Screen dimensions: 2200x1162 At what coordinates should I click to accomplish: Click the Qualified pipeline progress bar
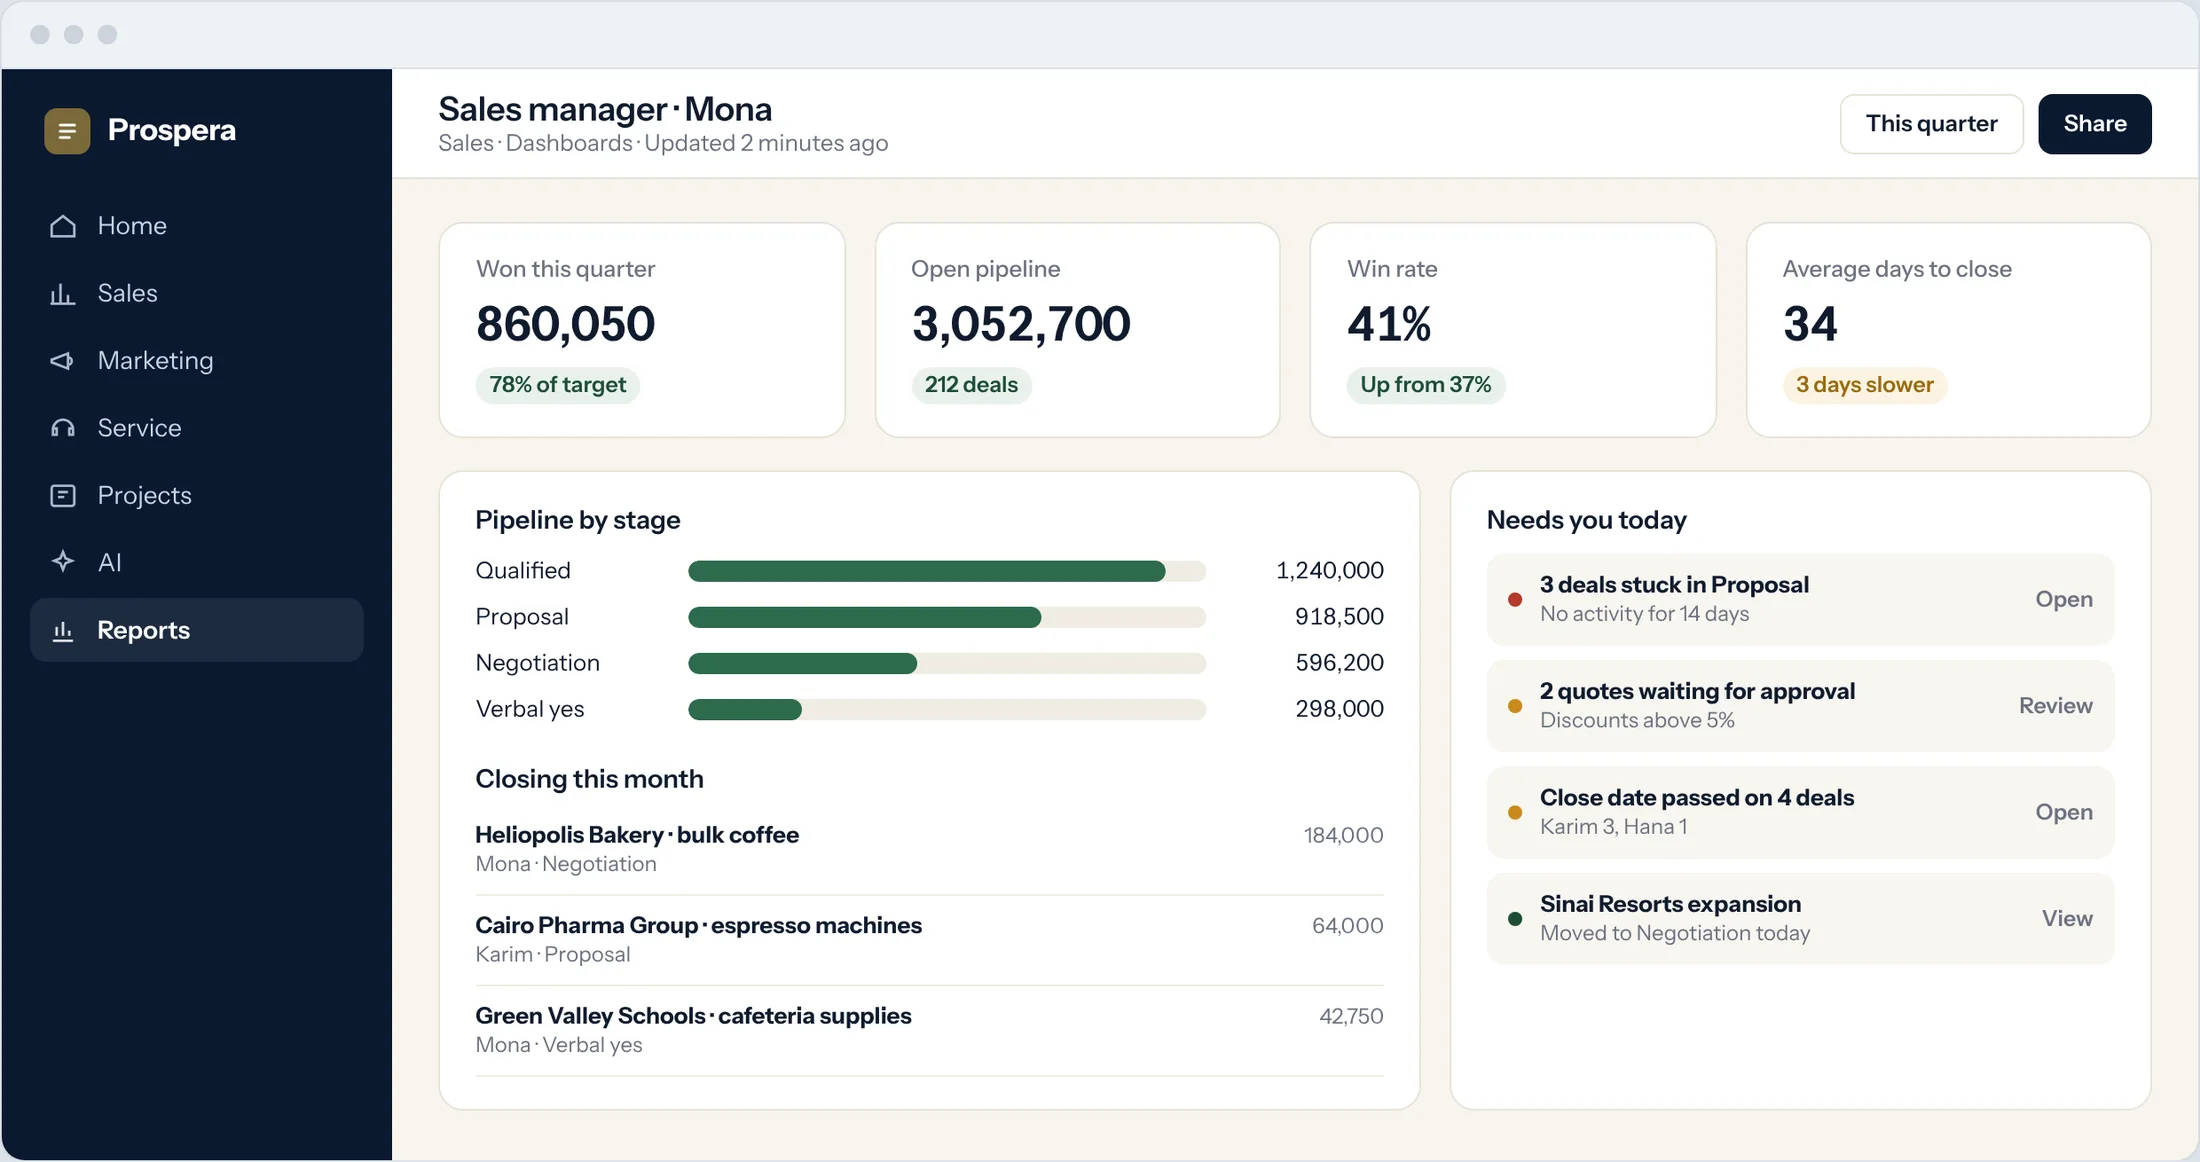tap(947, 571)
